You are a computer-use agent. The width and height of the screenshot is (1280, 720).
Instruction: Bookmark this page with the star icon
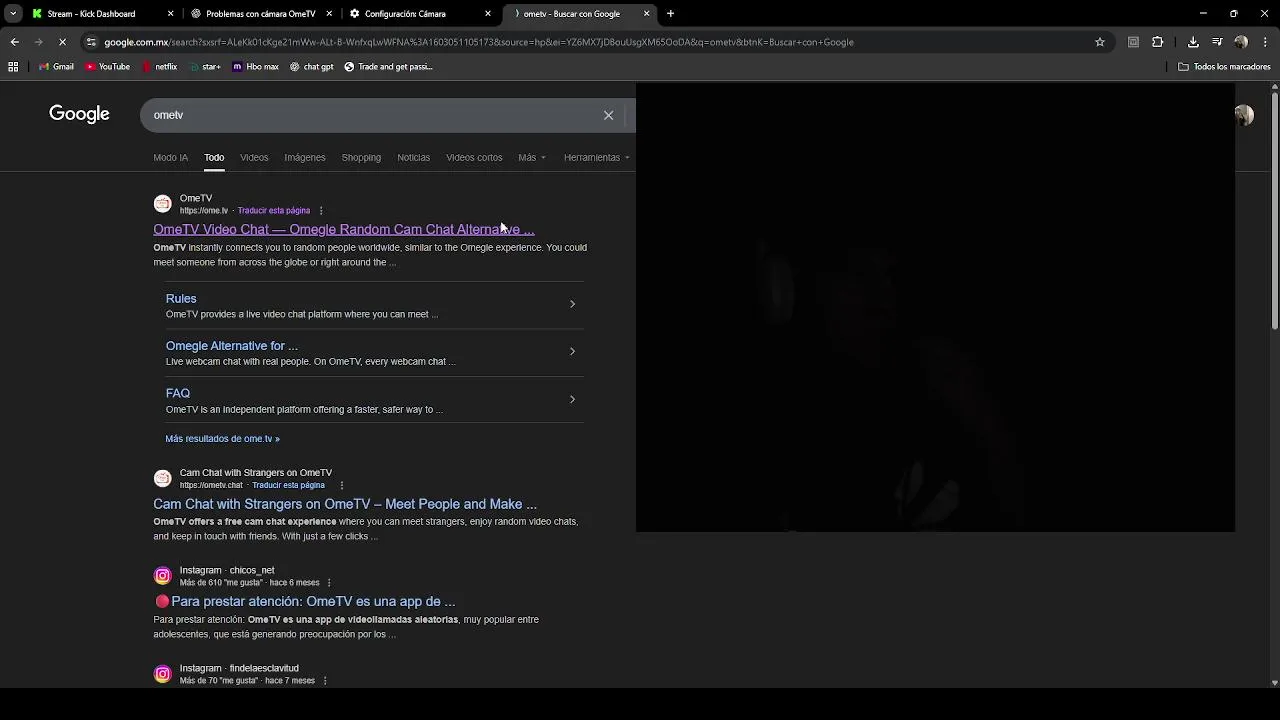click(x=1100, y=42)
